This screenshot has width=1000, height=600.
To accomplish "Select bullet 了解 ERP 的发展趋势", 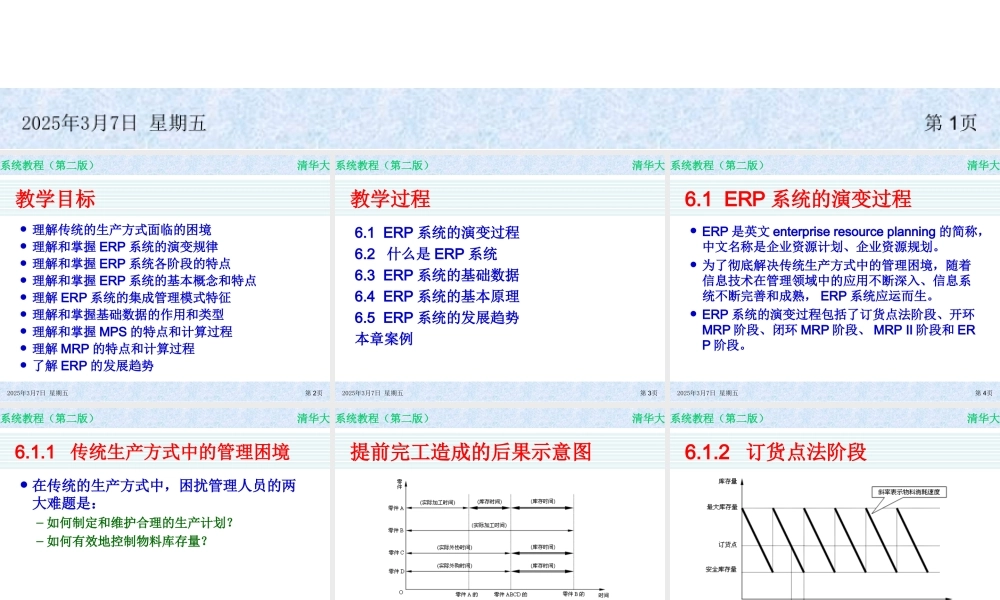I will (x=92, y=365).
